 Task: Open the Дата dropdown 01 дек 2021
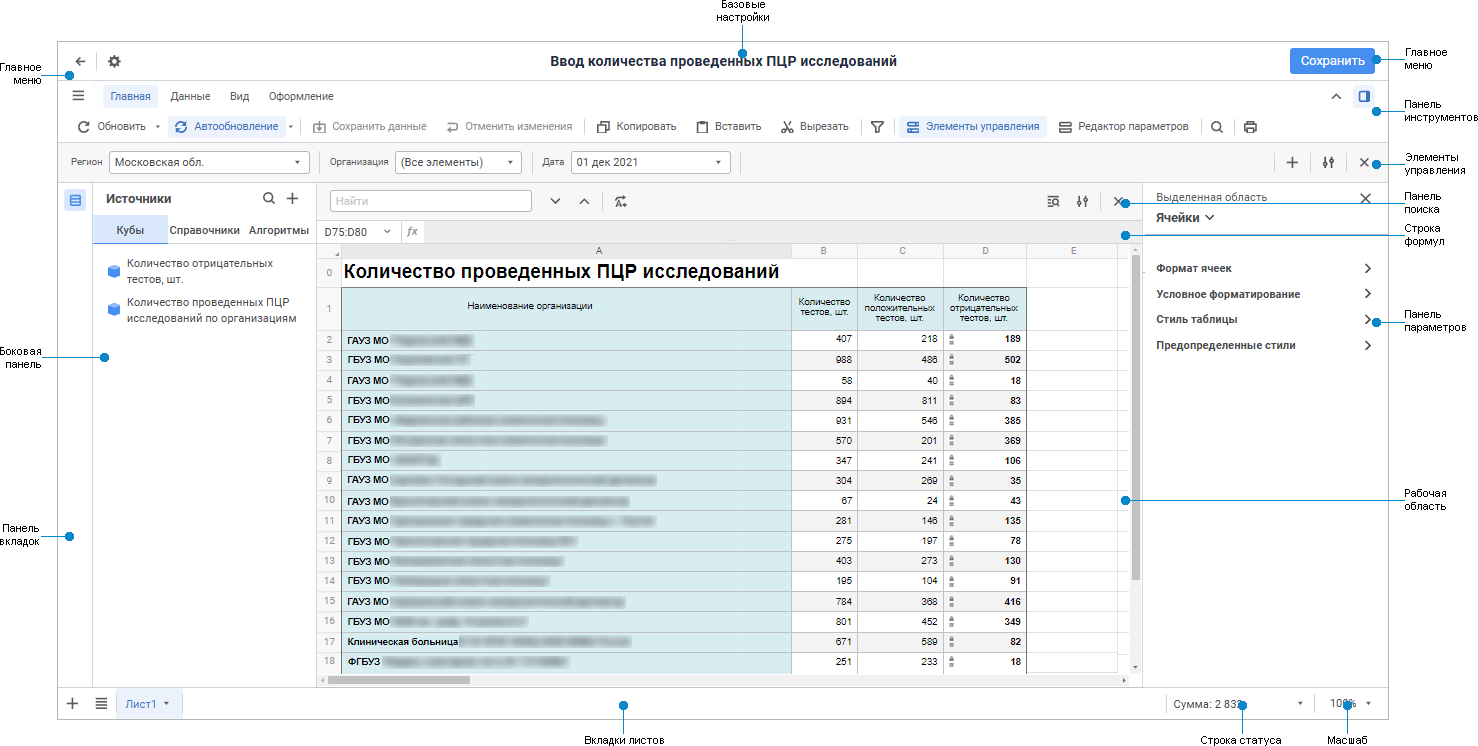coord(651,162)
